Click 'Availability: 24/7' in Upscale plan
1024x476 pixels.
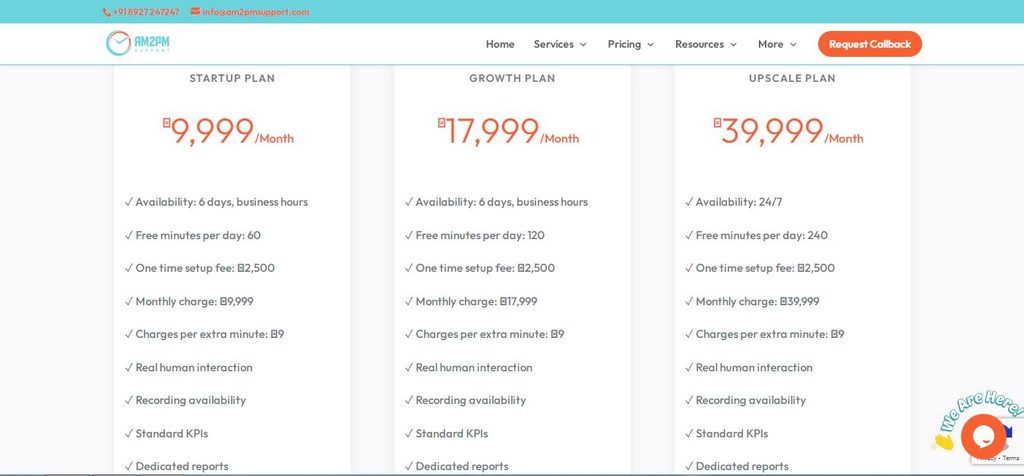tap(733, 202)
